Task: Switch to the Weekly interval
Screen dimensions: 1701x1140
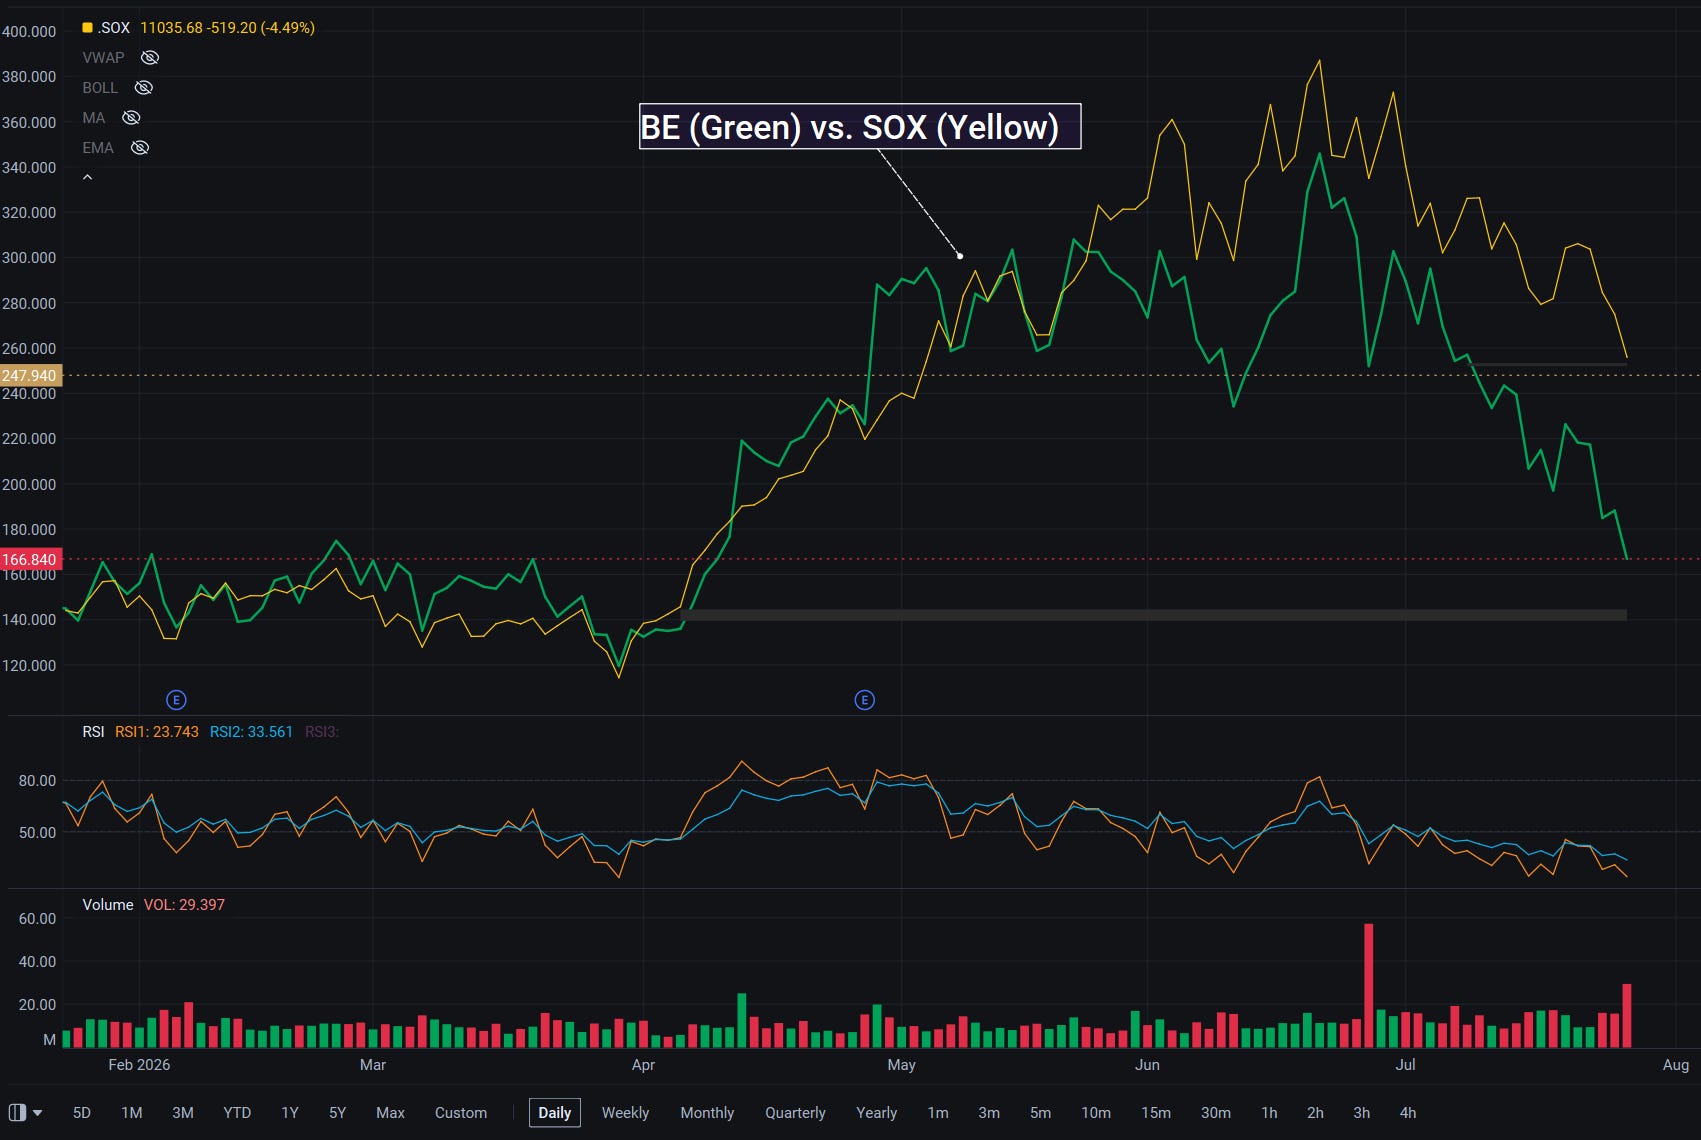Action: point(625,1112)
